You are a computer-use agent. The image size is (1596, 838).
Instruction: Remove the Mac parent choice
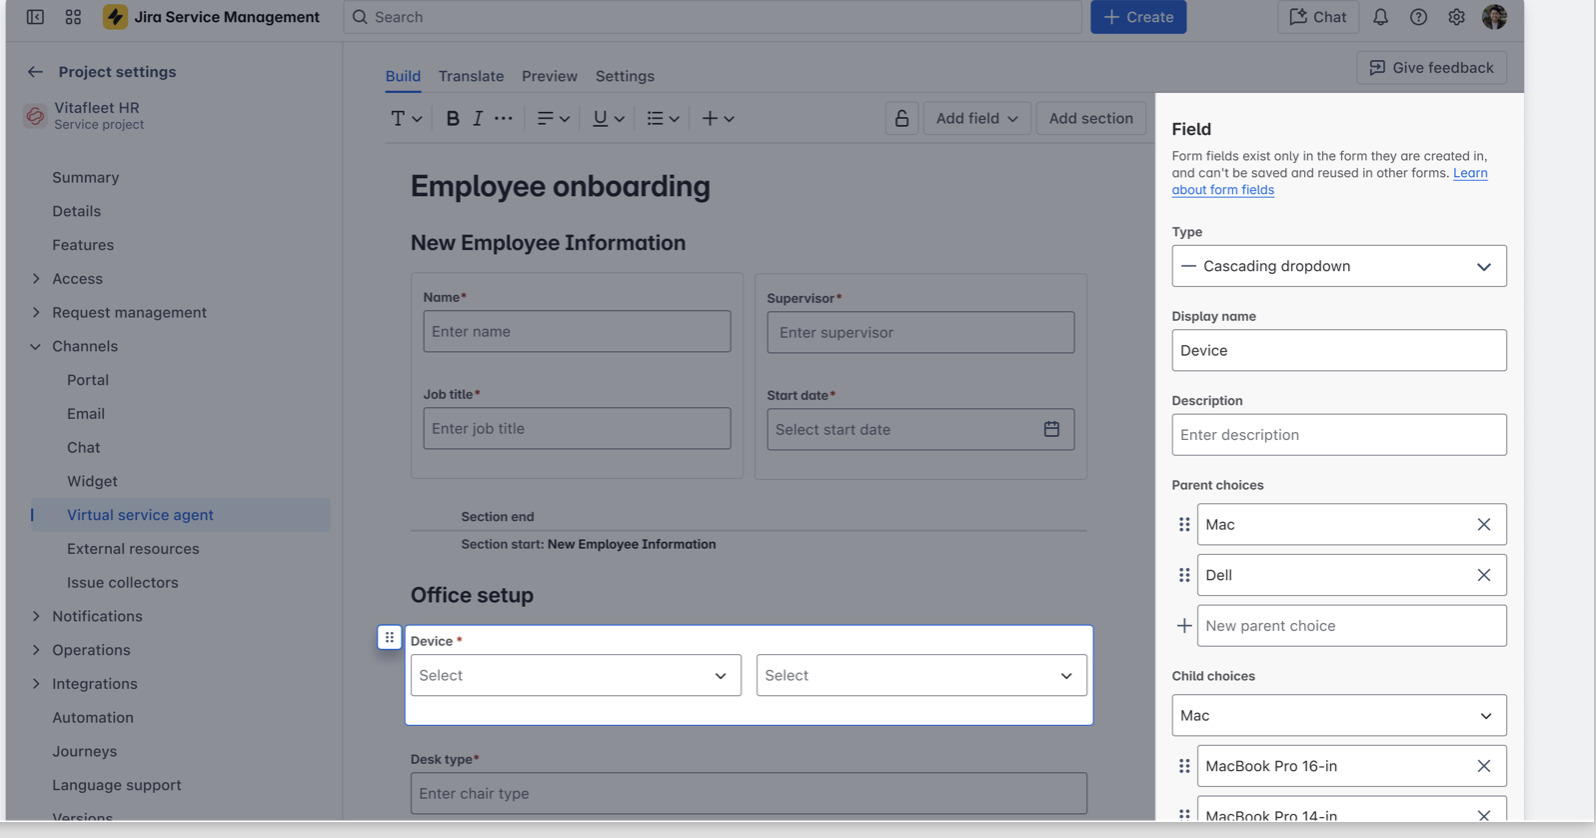pos(1484,524)
